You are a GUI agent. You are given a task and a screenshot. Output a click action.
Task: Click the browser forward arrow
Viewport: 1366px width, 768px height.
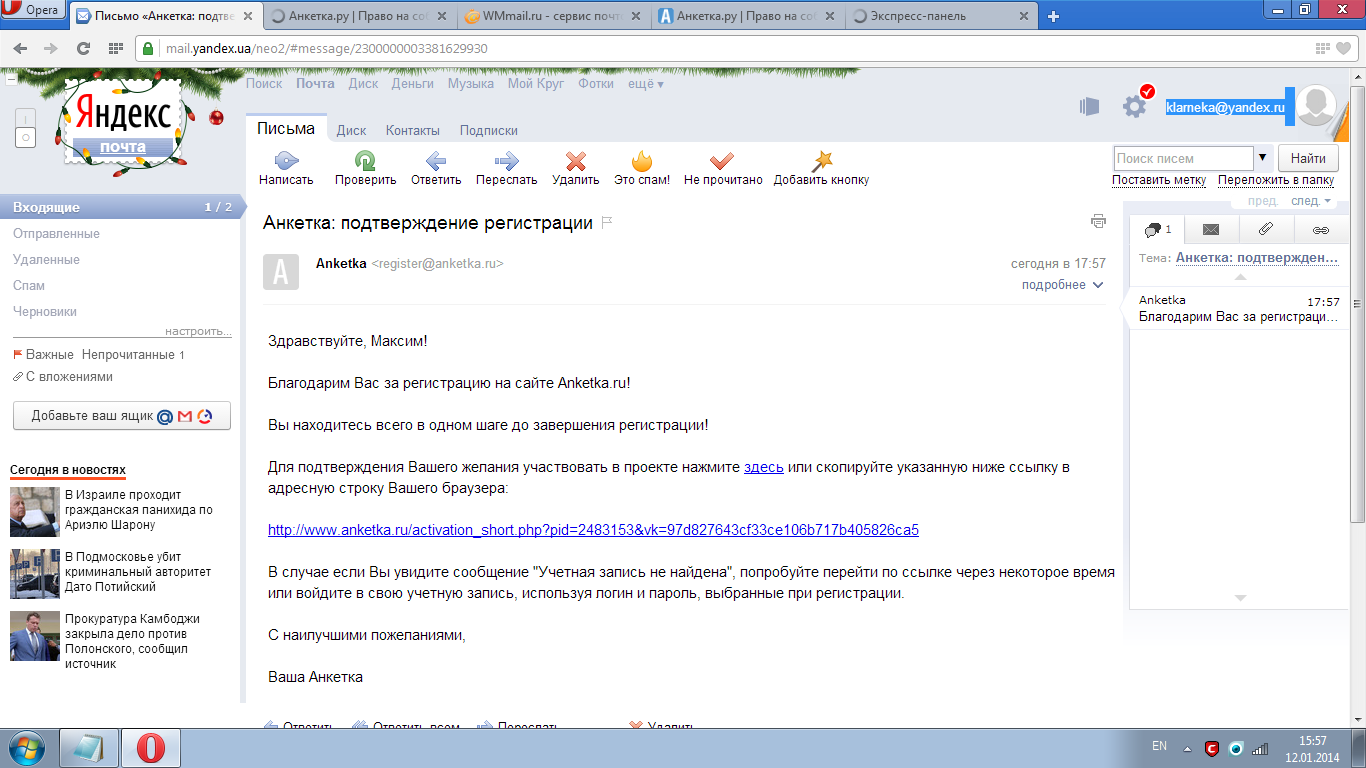[50, 48]
